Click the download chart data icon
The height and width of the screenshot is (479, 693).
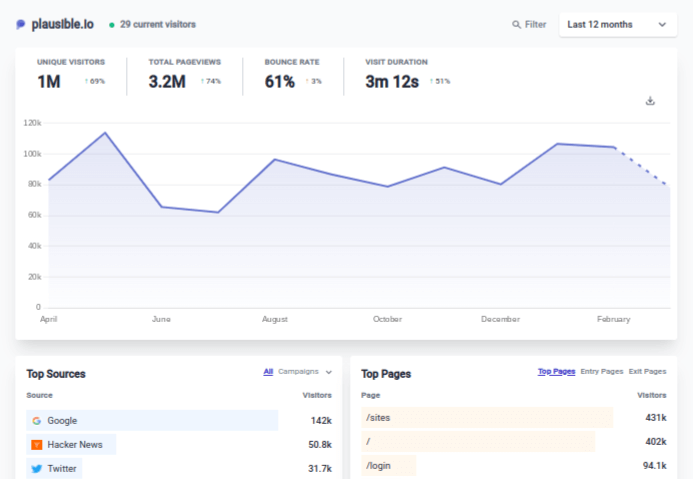click(650, 101)
